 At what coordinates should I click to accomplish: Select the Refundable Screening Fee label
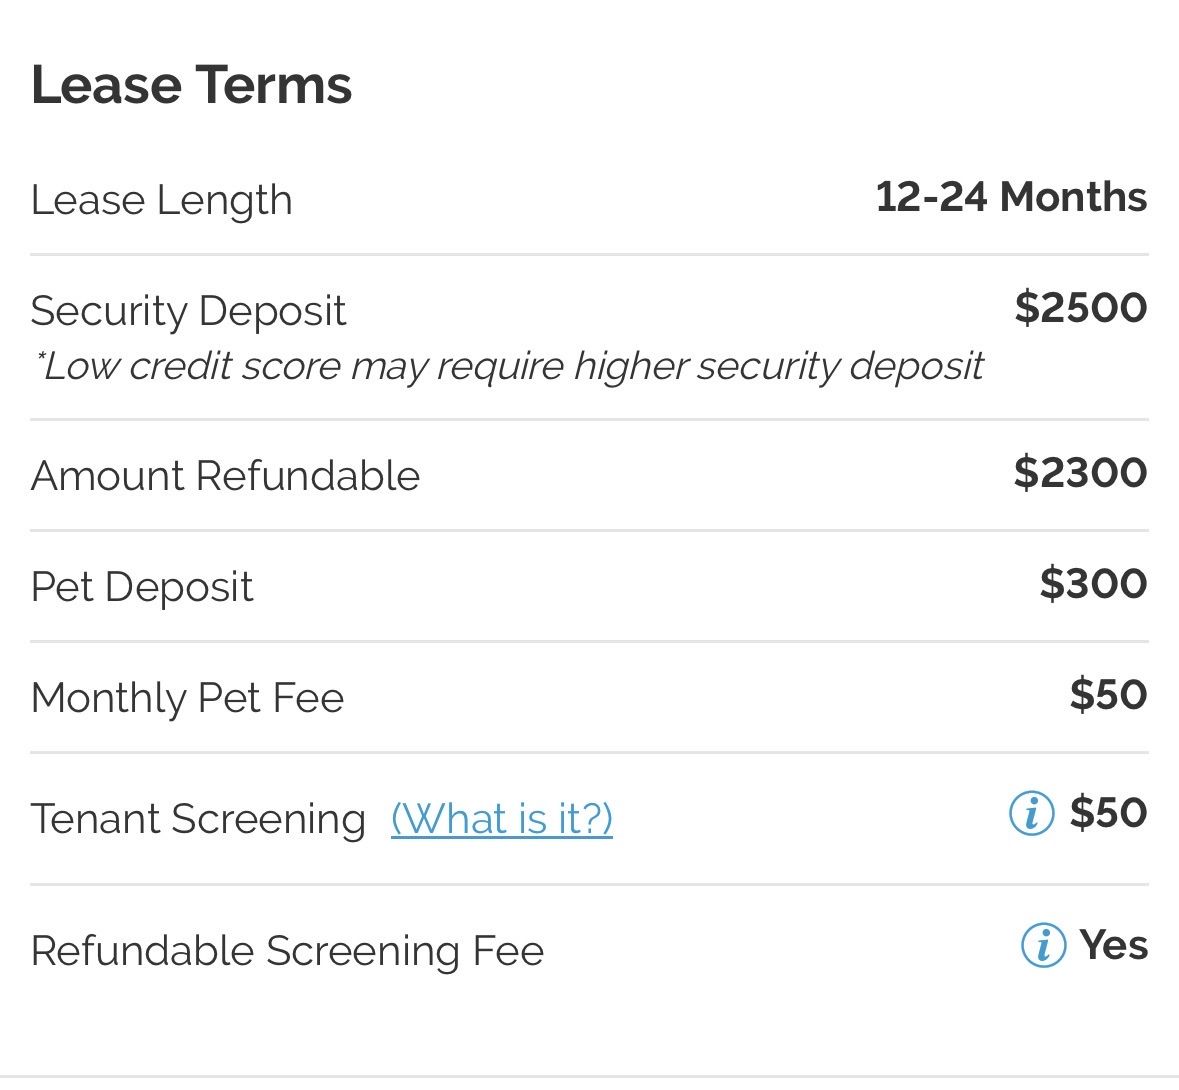point(286,951)
